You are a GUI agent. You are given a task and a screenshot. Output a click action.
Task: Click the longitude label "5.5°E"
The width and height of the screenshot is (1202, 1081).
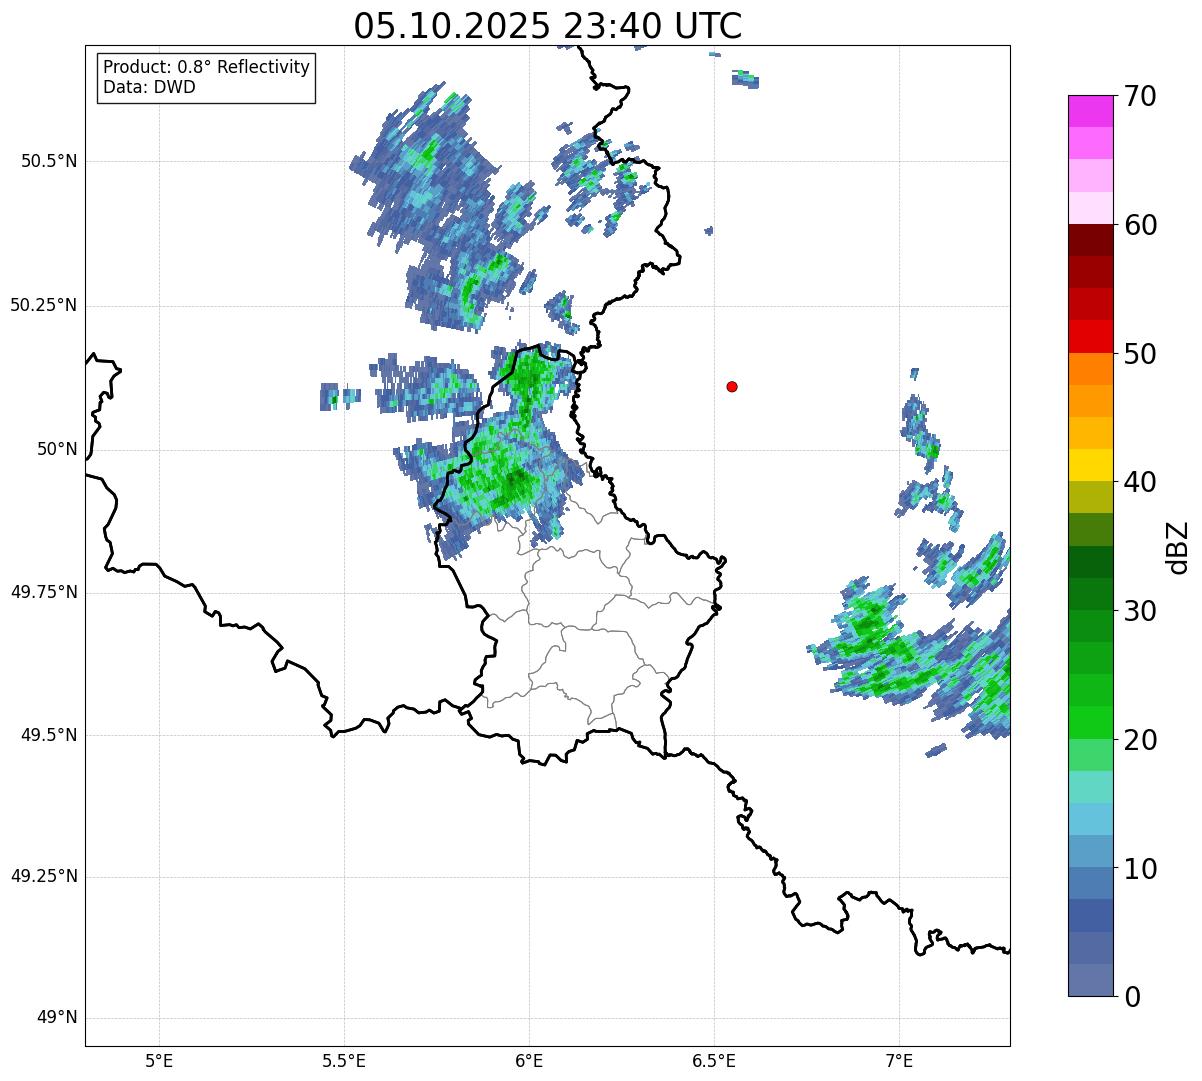point(344,1061)
